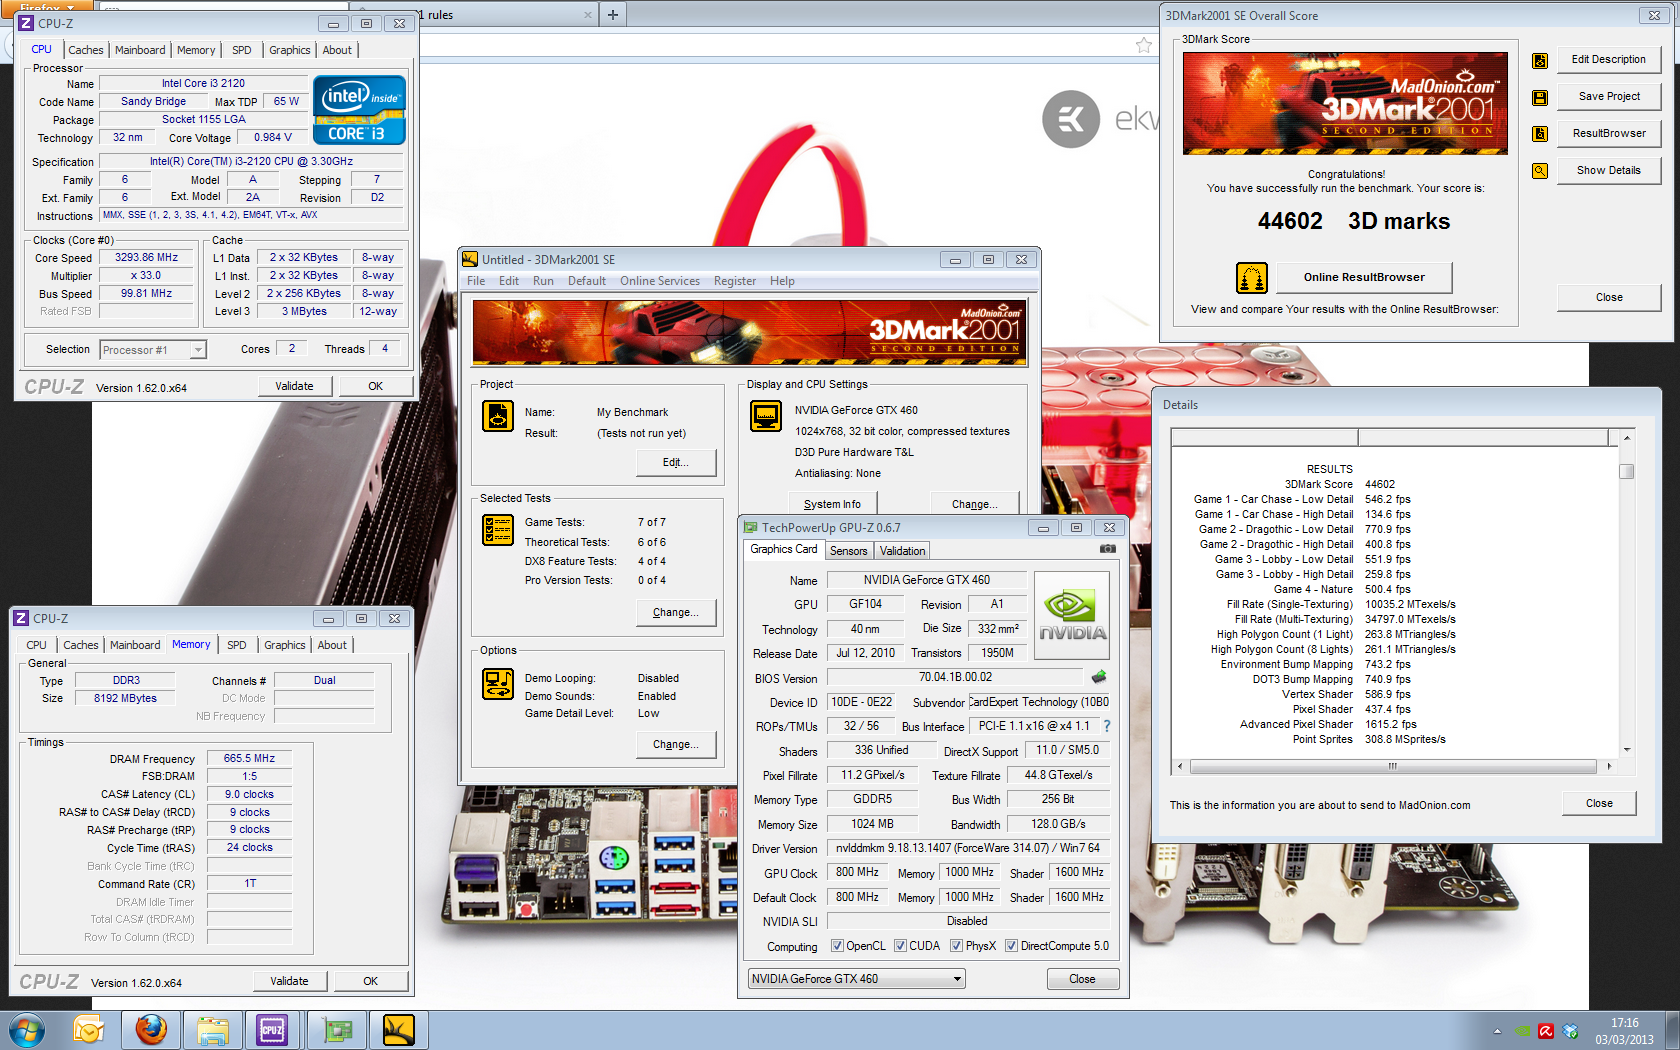Switch to 3DMark2001 from the taskbar
The width and height of the screenshot is (1680, 1050).
click(x=399, y=1030)
